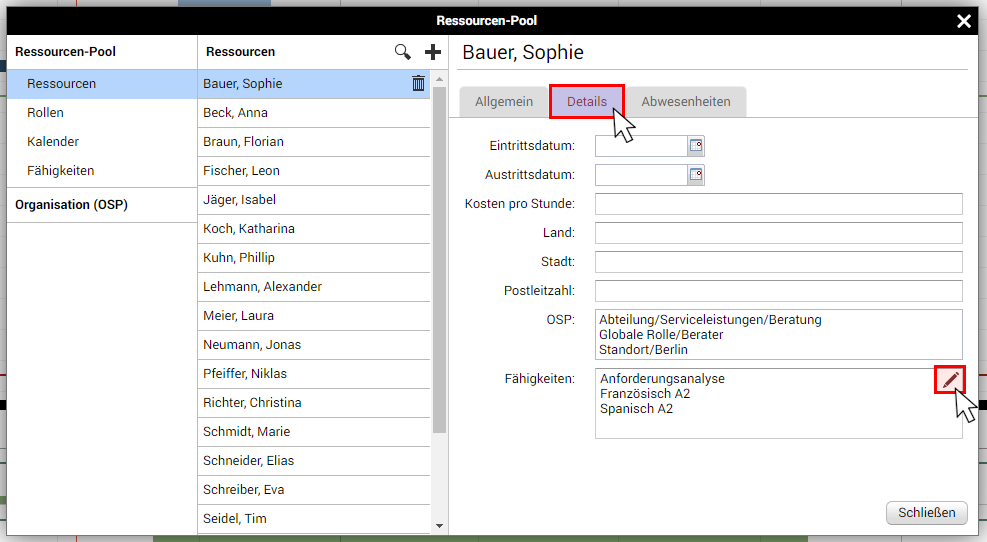Expand the Organisation (OSP) section
The height and width of the screenshot is (542, 987).
coord(71,205)
